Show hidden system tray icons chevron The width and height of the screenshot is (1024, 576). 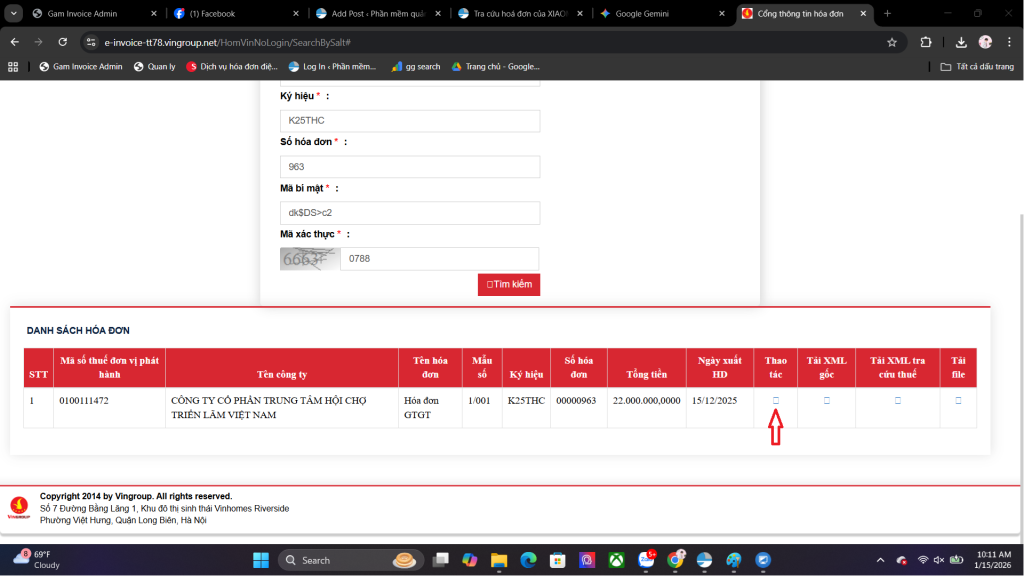pos(880,560)
